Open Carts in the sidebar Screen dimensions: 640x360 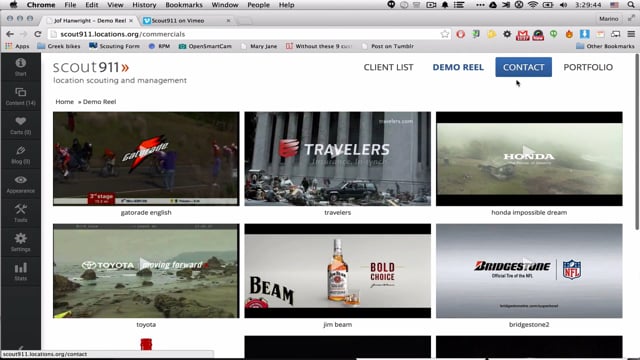pyautogui.click(x=20, y=126)
